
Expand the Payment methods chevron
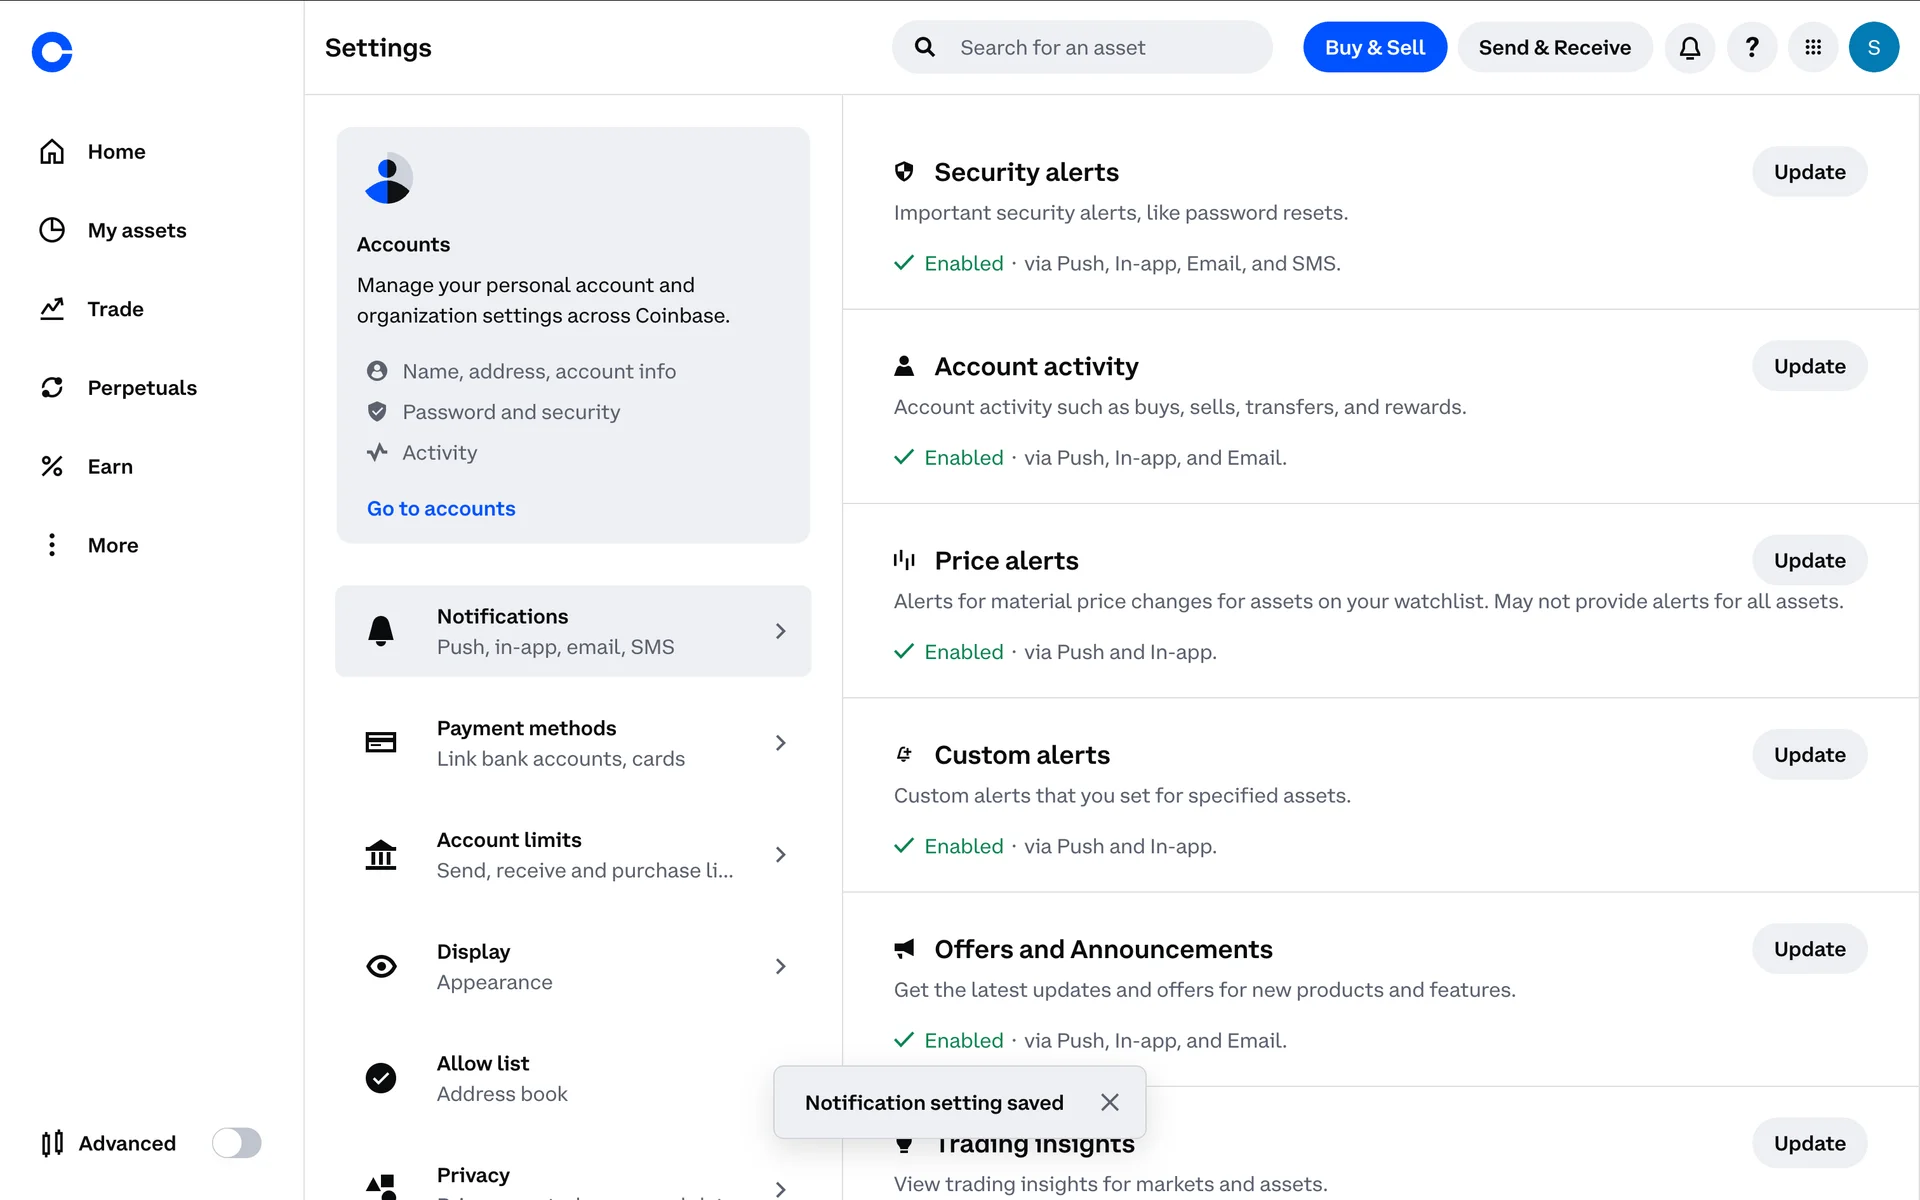pos(780,743)
